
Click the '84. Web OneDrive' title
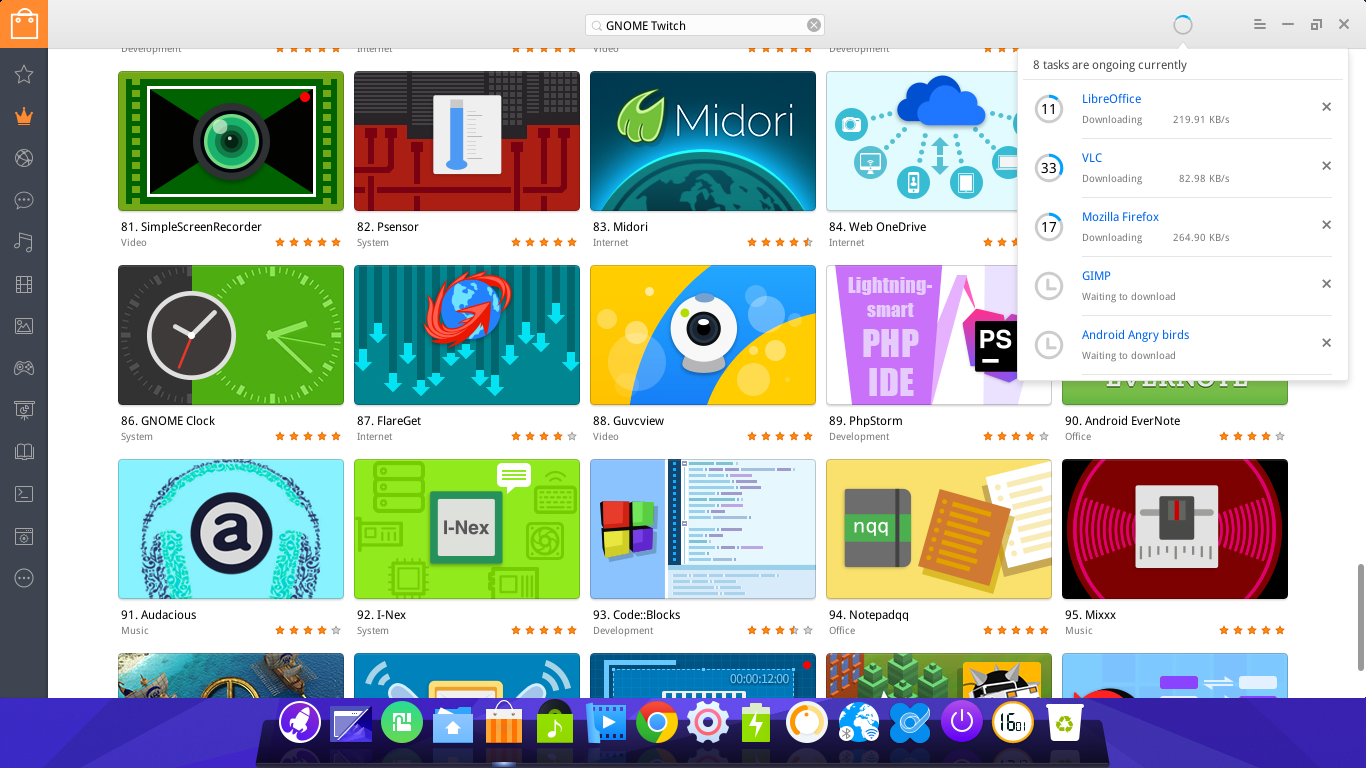click(877, 227)
